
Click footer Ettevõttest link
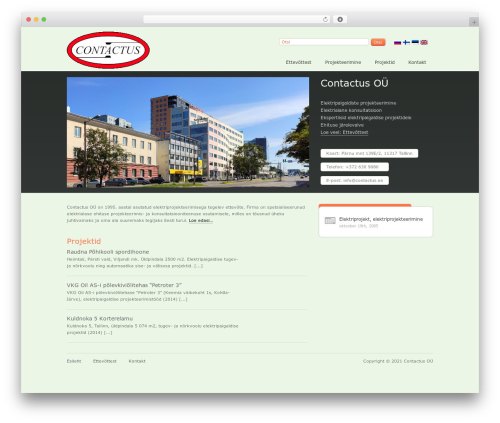[x=105, y=361]
